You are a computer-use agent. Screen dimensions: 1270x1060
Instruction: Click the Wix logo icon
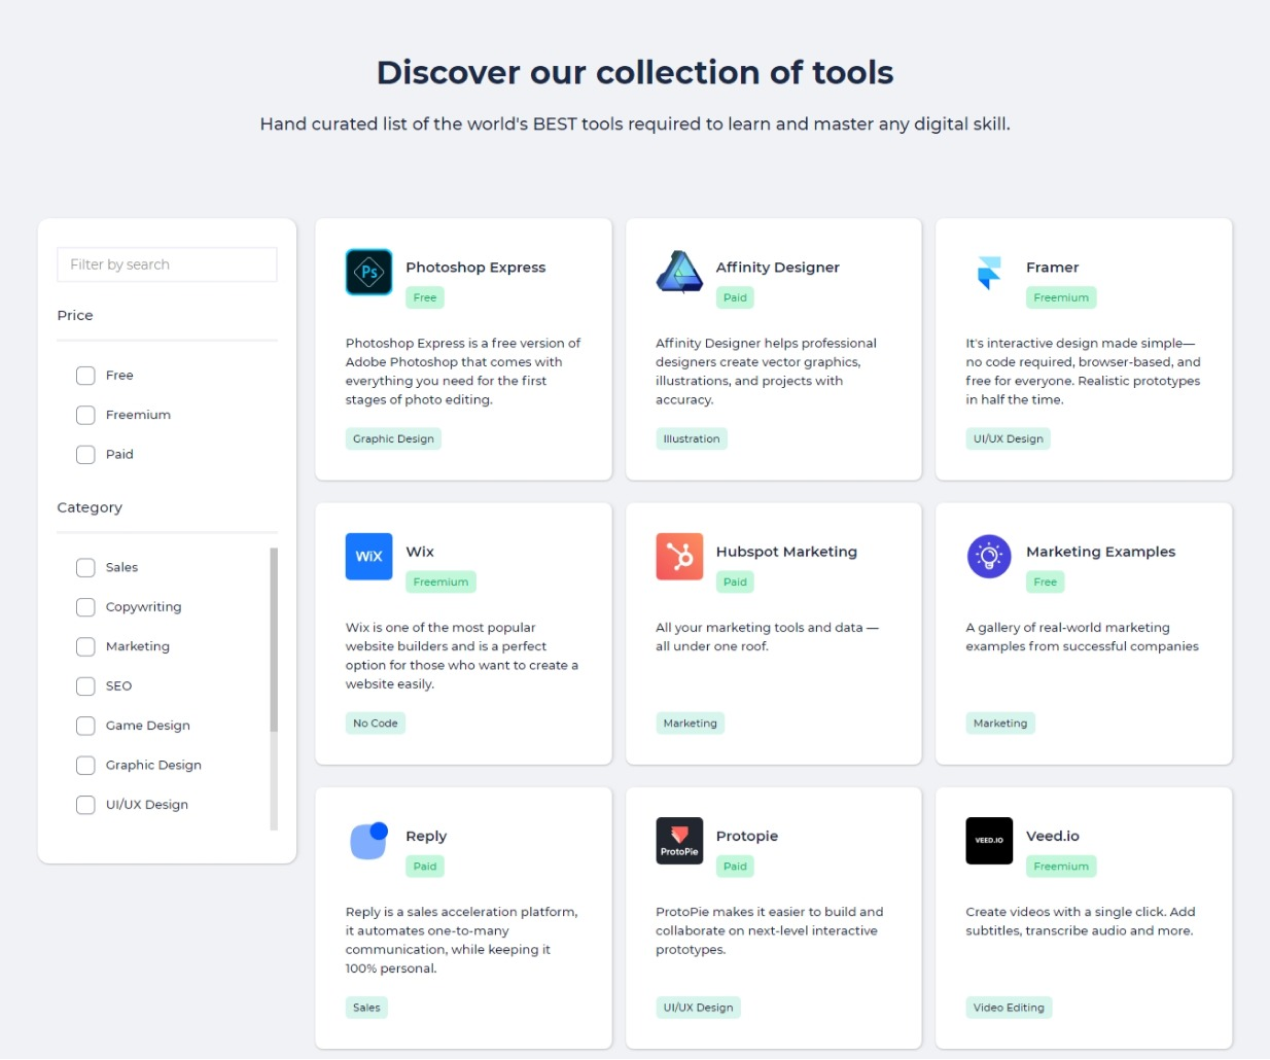tap(369, 556)
